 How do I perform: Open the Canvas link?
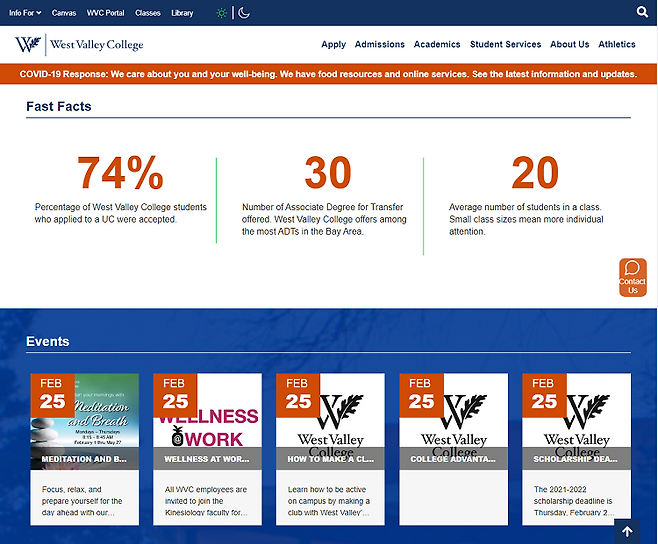(64, 13)
